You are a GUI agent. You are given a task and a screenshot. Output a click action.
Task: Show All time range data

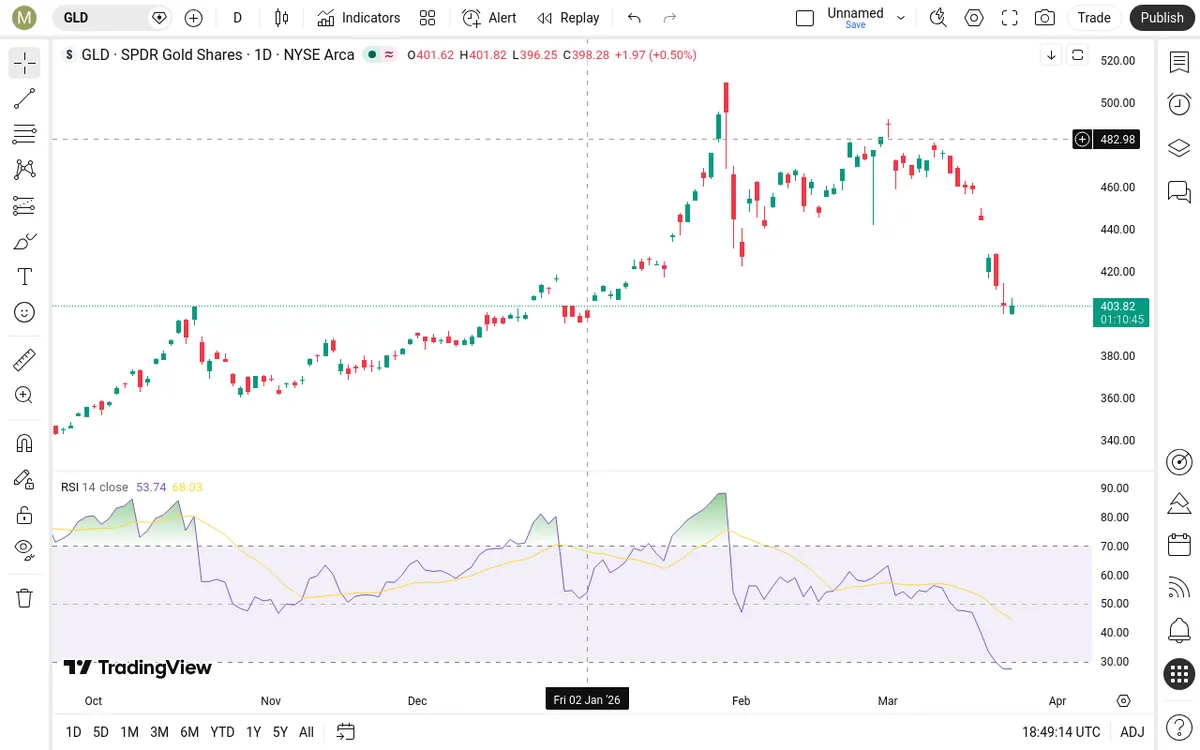[306, 732]
